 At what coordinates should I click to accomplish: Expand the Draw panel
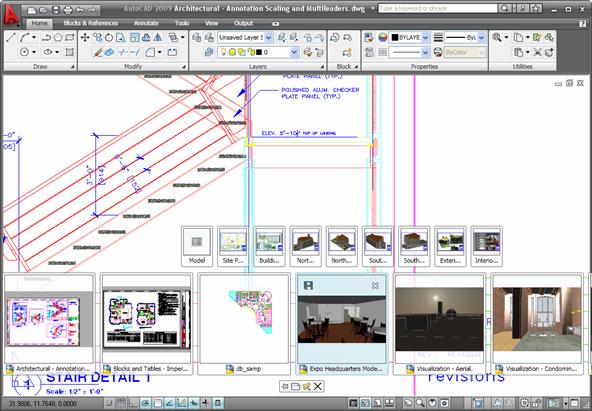tap(72, 67)
